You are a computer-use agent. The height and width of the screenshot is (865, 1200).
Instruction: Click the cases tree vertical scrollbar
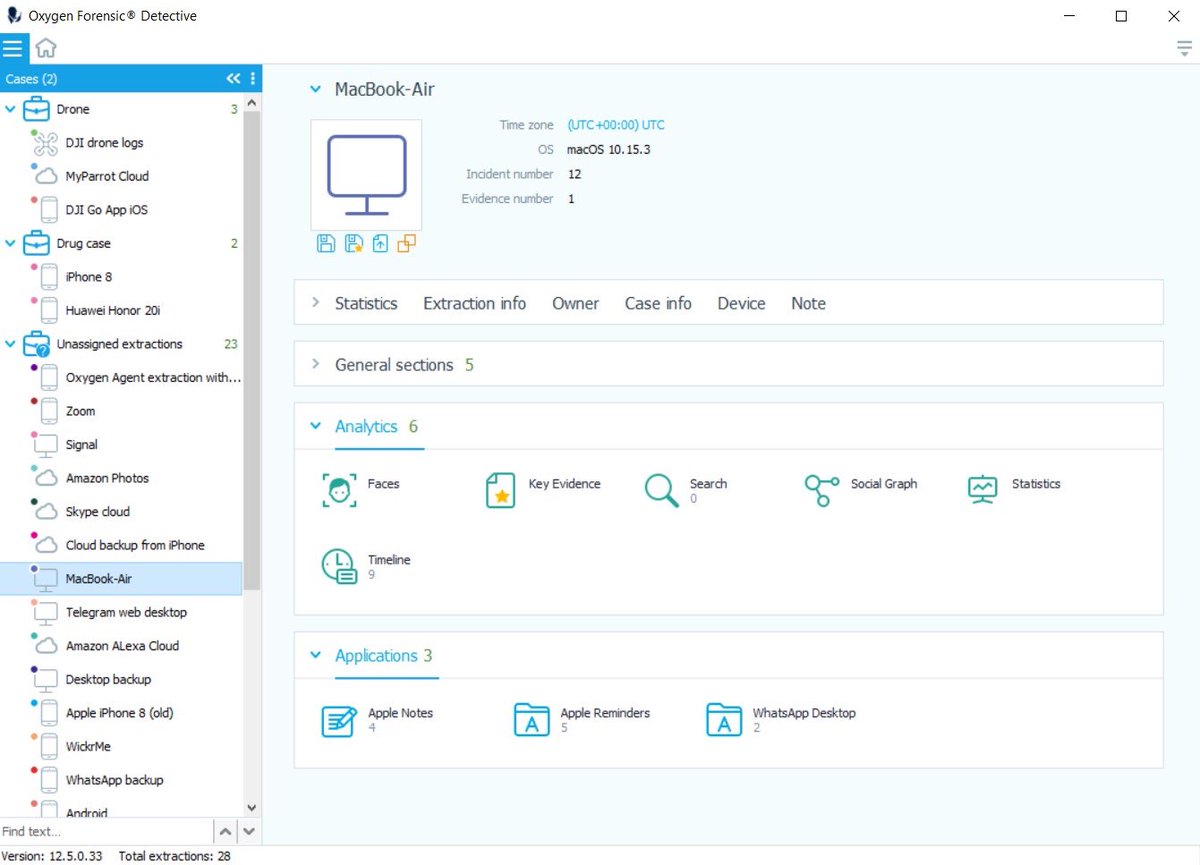[x=252, y=350]
